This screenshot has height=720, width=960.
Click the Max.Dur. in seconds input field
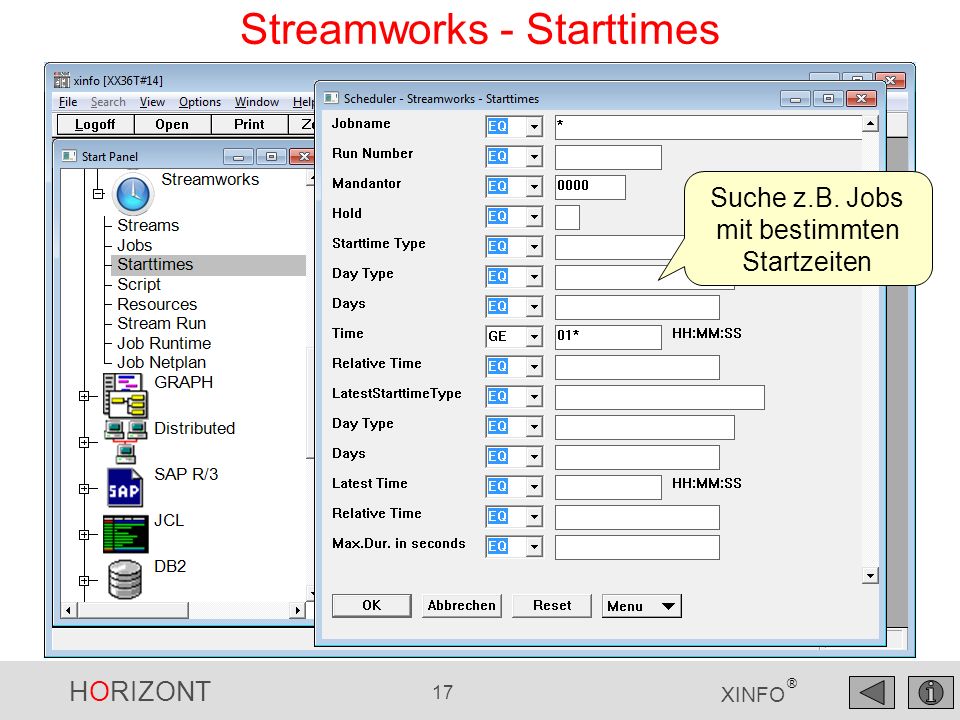[637, 547]
